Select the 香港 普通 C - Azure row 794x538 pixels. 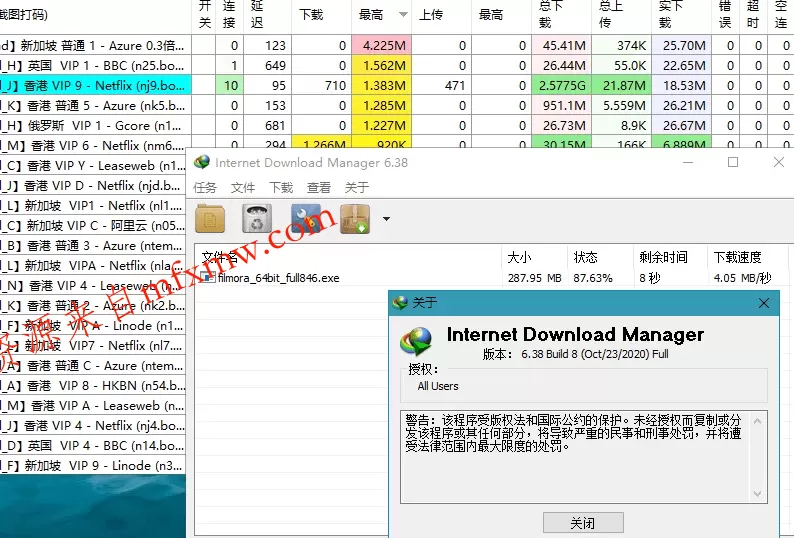click(93, 366)
